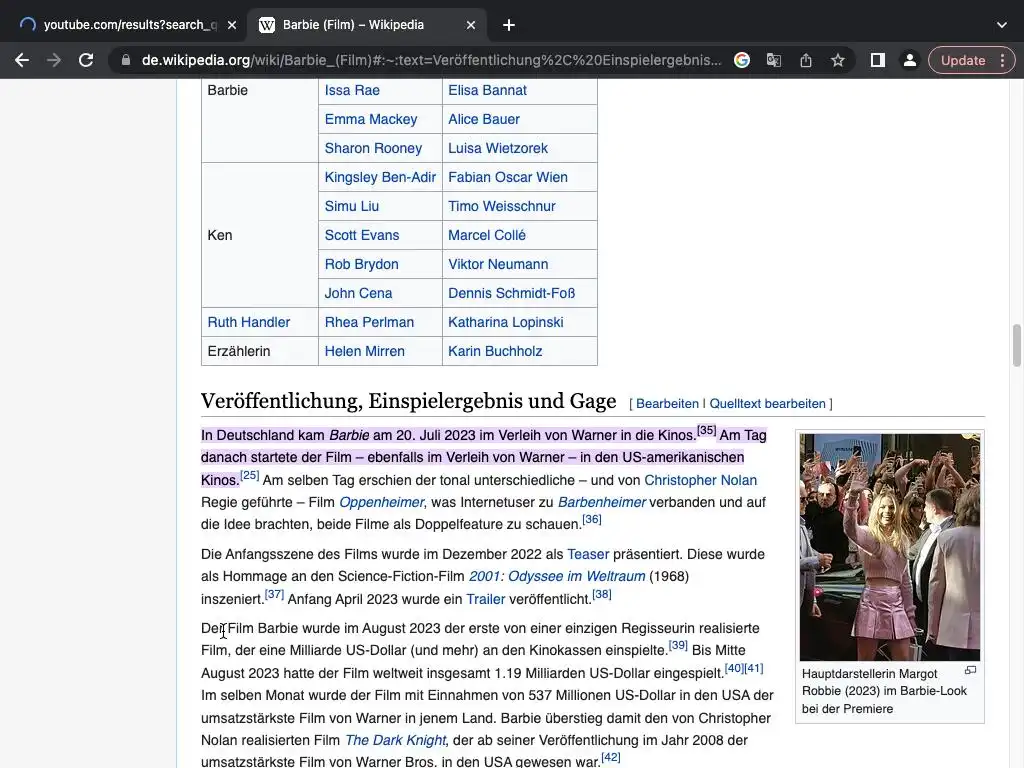Open the Emma Mackey link
The height and width of the screenshot is (768, 1024).
pyautogui.click(x=370, y=119)
